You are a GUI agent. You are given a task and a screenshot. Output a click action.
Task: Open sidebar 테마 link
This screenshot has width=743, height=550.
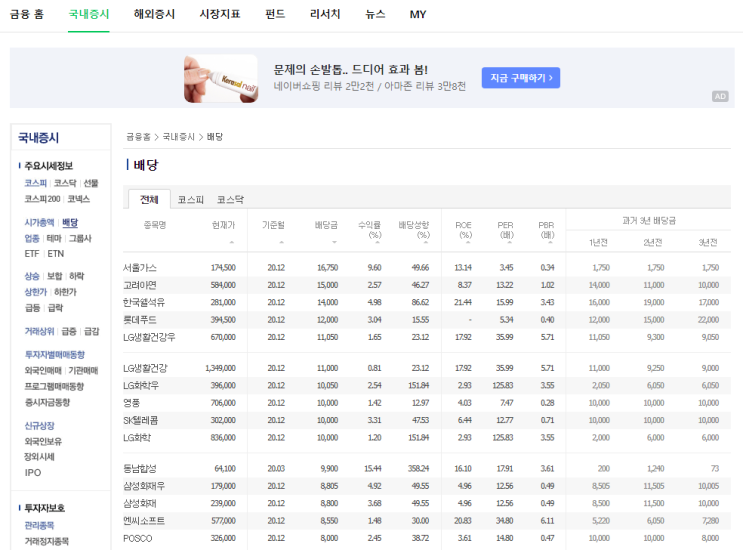(x=54, y=238)
